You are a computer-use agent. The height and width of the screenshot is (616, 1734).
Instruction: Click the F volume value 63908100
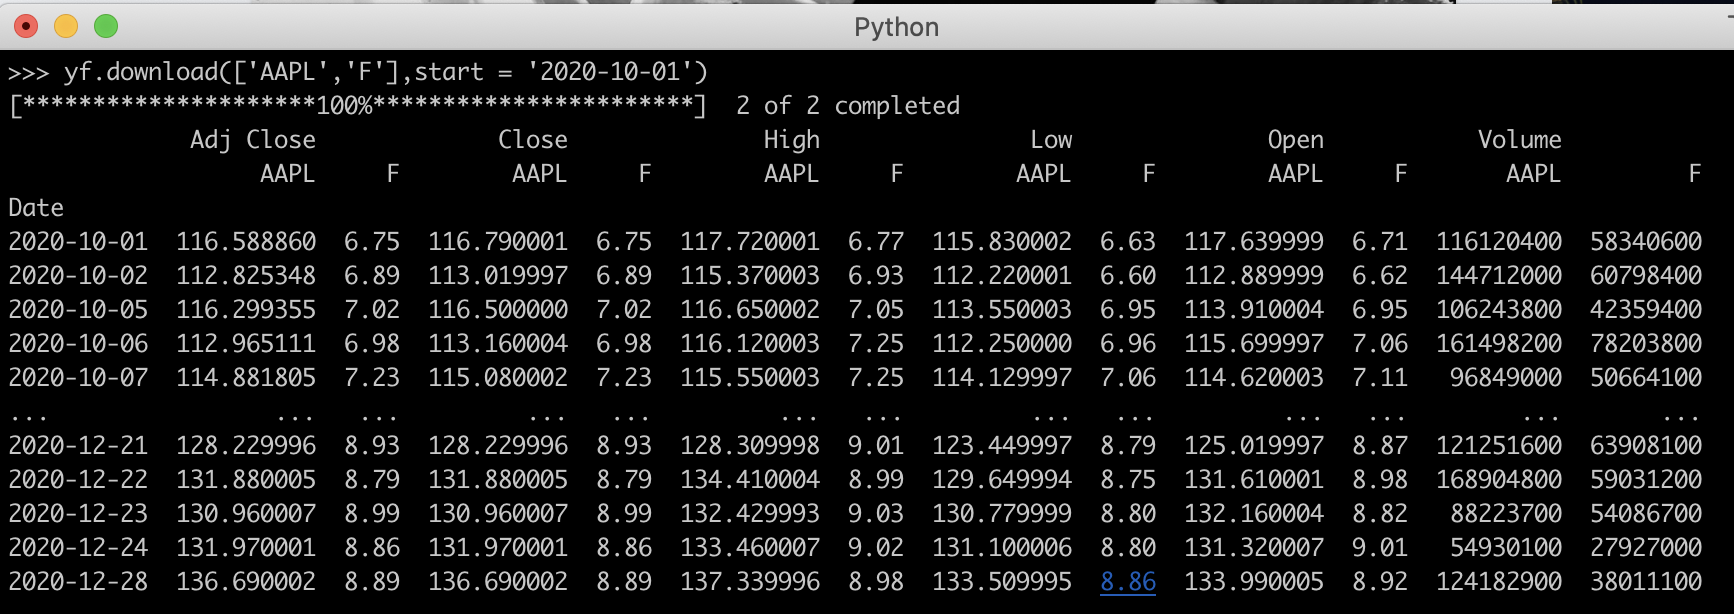(1646, 446)
